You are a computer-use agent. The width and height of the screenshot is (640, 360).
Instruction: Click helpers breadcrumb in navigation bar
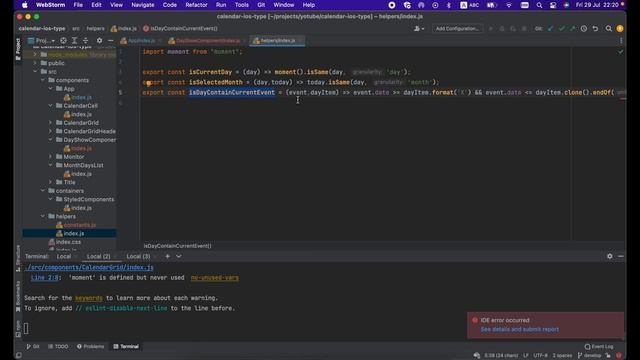[x=96, y=29]
